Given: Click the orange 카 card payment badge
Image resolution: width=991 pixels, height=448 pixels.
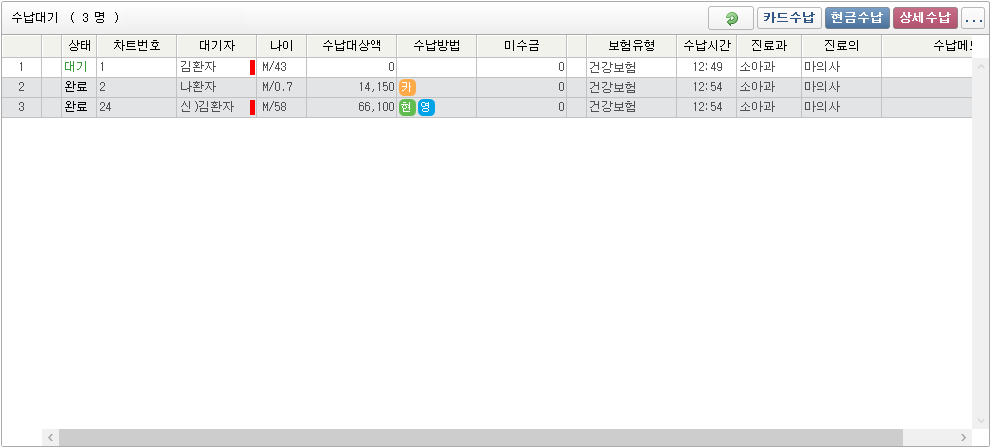Looking at the screenshot, I should coord(407,87).
